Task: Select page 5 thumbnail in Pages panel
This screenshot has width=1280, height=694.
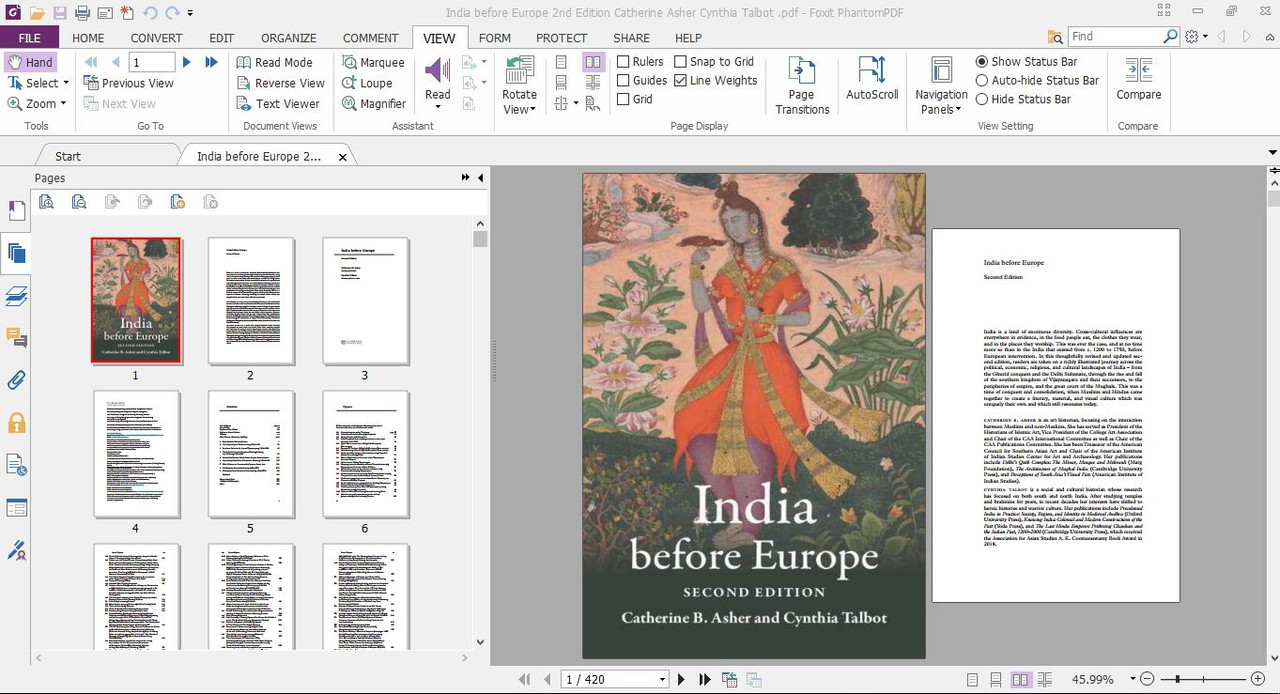Action: coord(251,454)
